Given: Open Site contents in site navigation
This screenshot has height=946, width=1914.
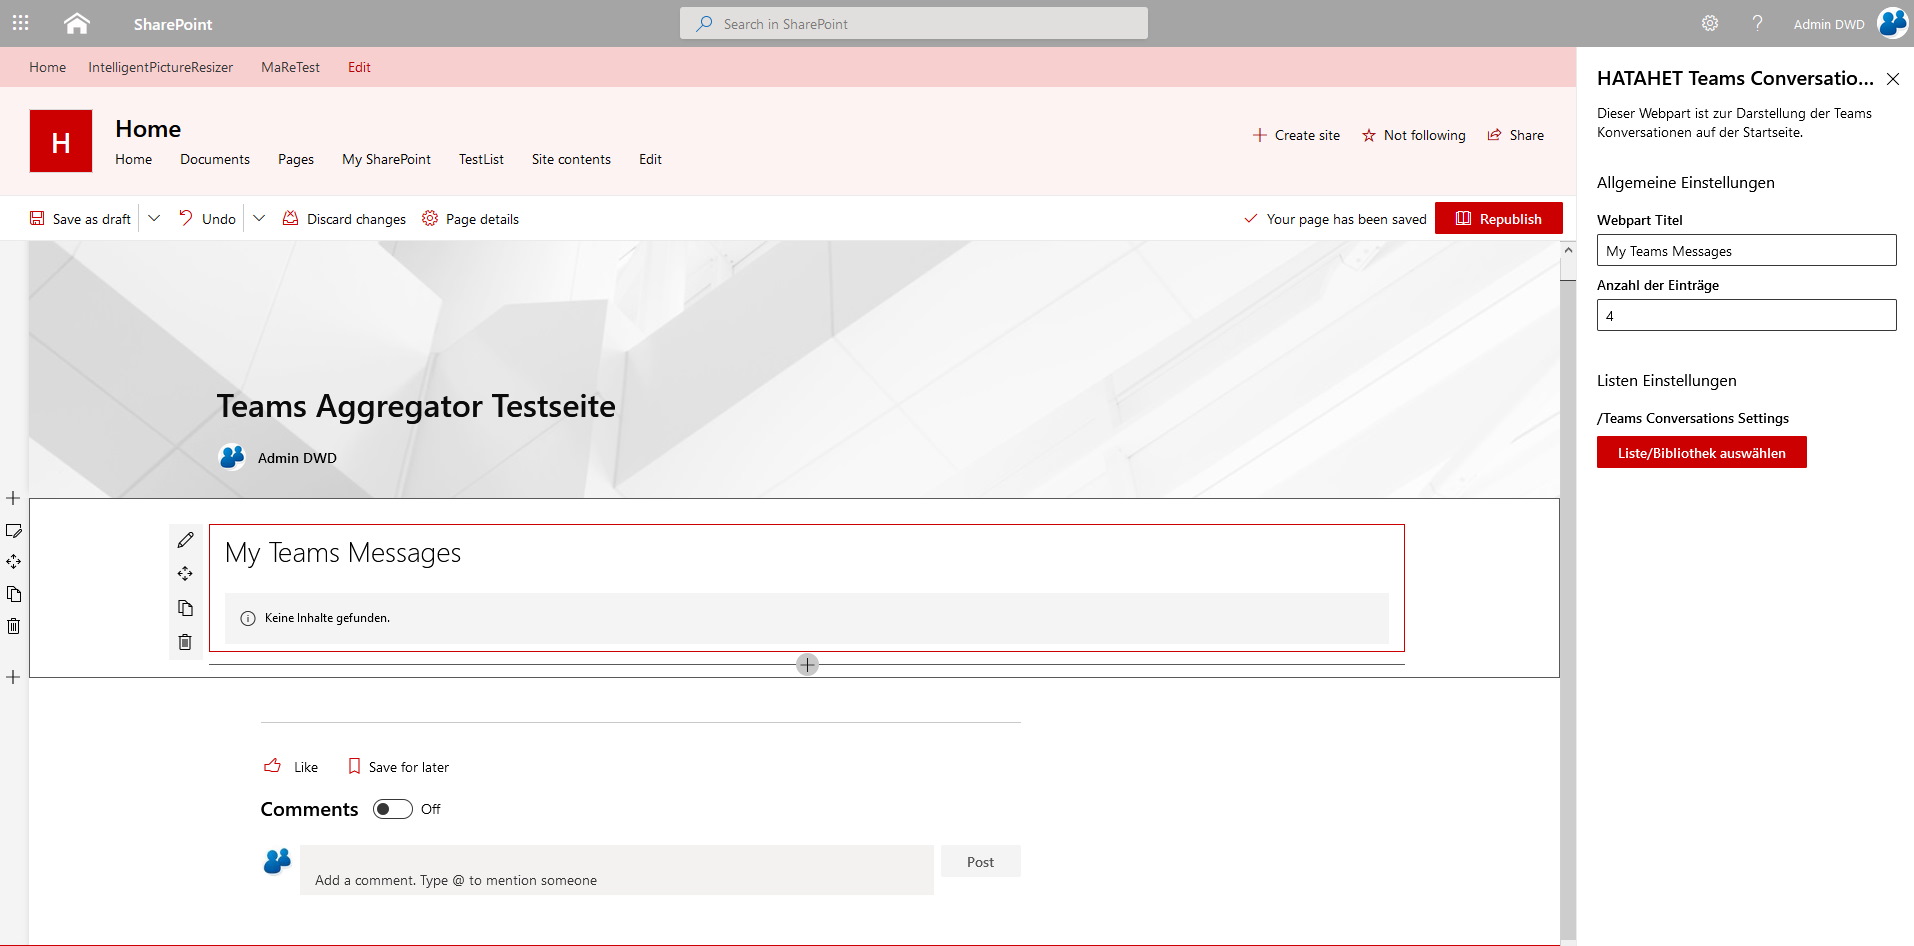Looking at the screenshot, I should (x=571, y=159).
